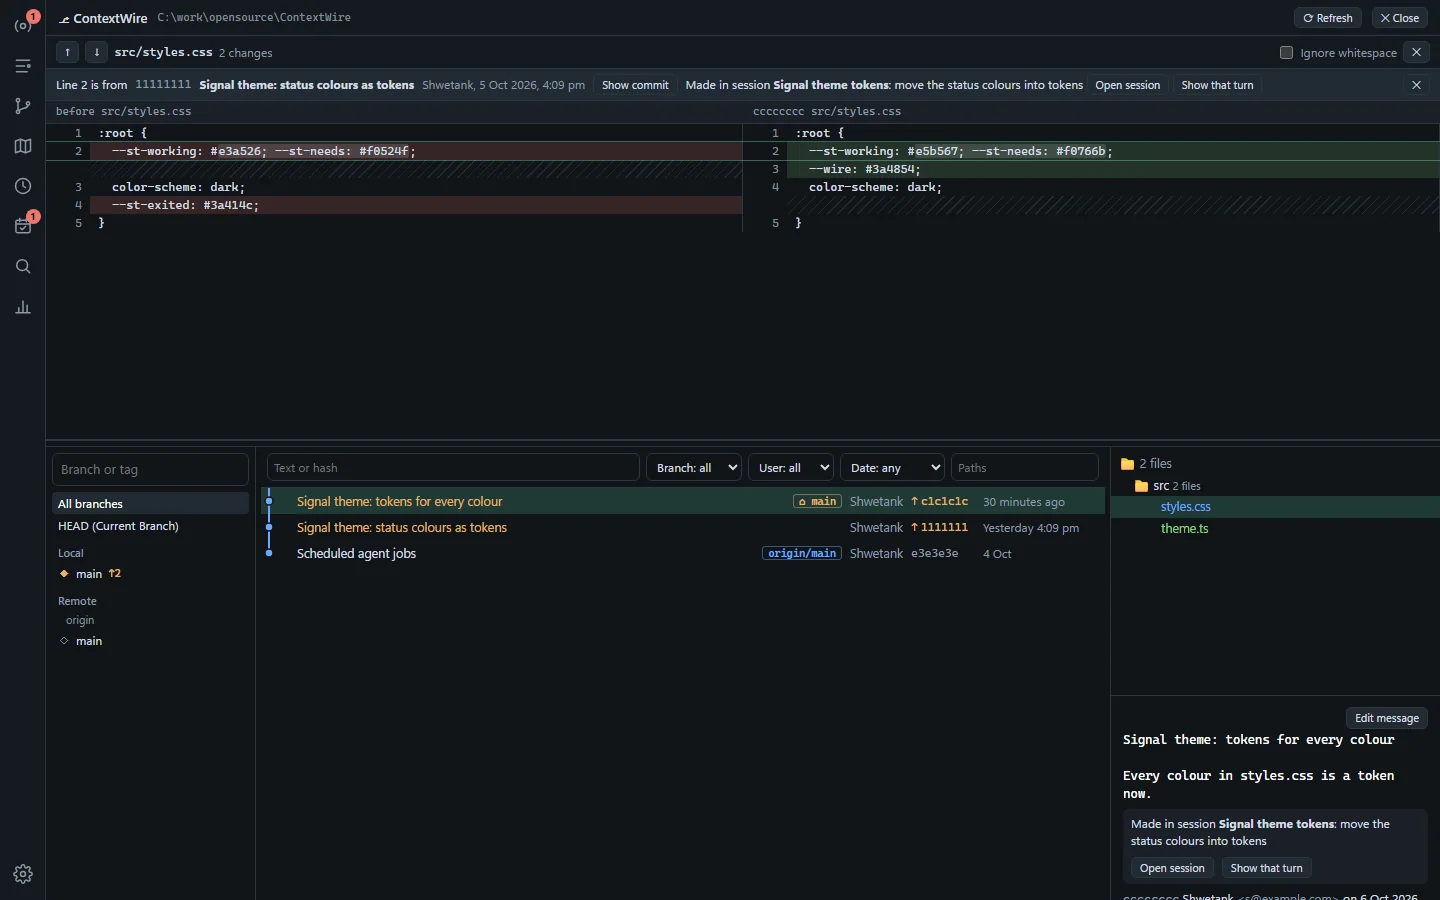
Task: Click 'Show that turn' in the blame bar
Action: tap(1217, 85)
